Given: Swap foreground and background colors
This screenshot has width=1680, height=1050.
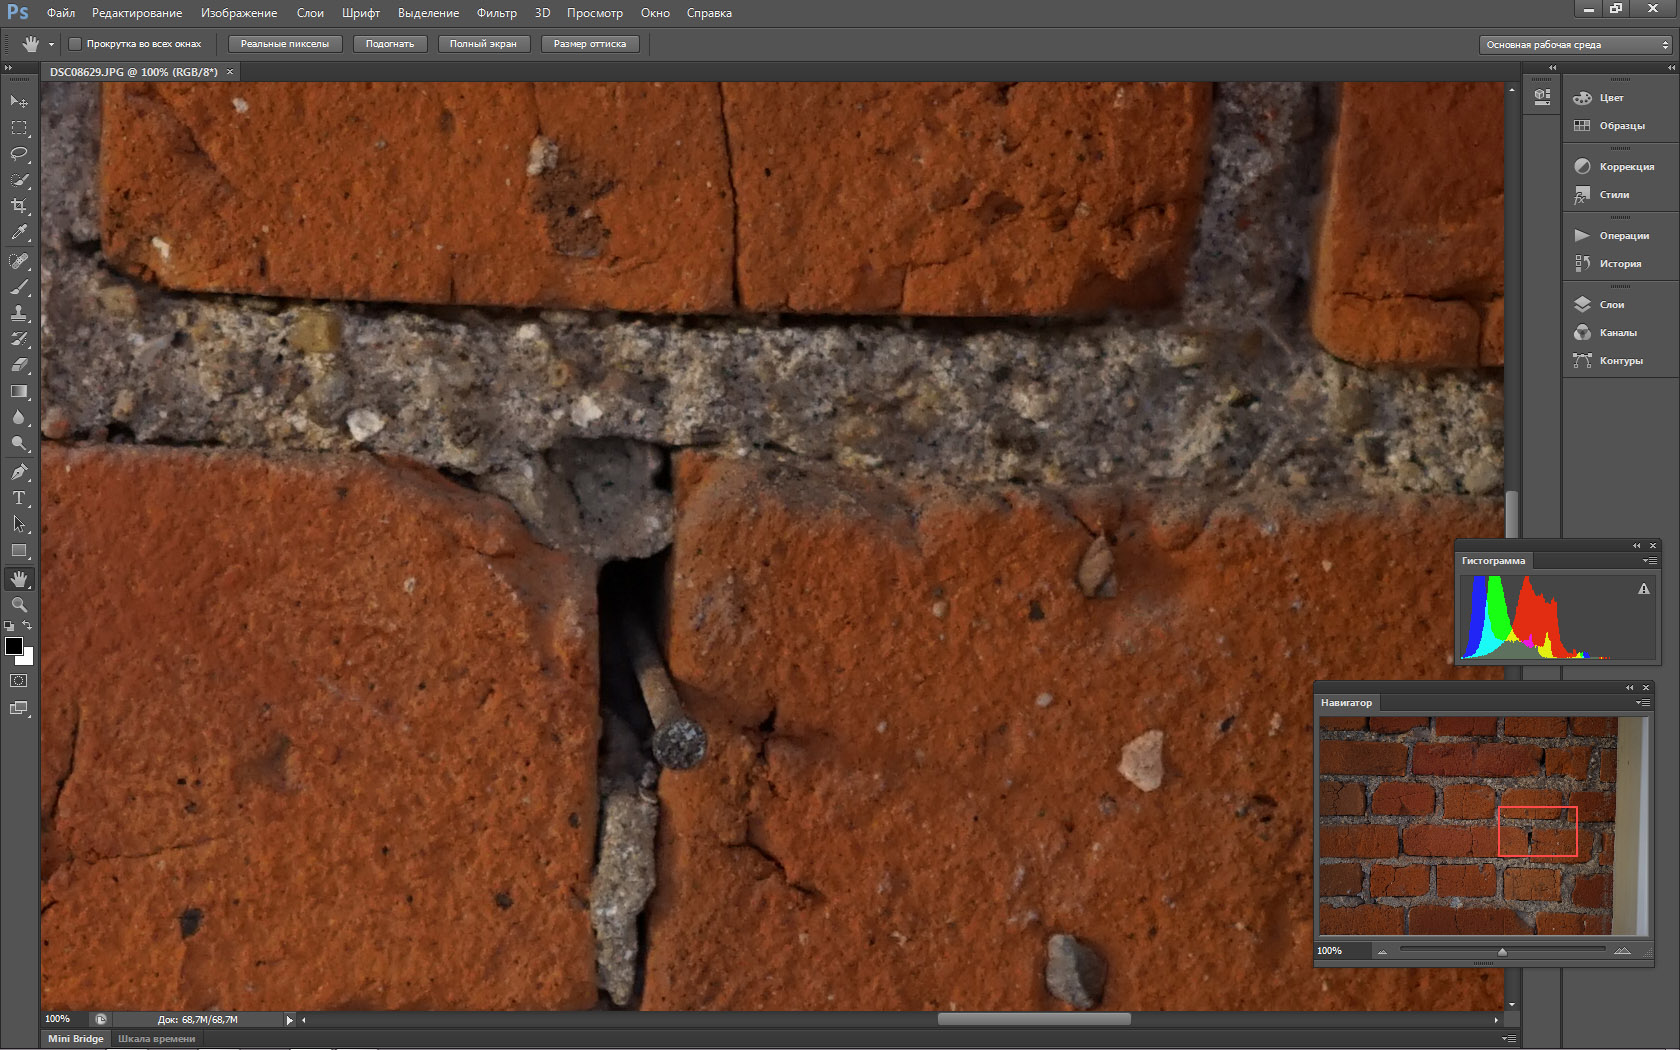Looking at the screenshot, I should 27,626.
